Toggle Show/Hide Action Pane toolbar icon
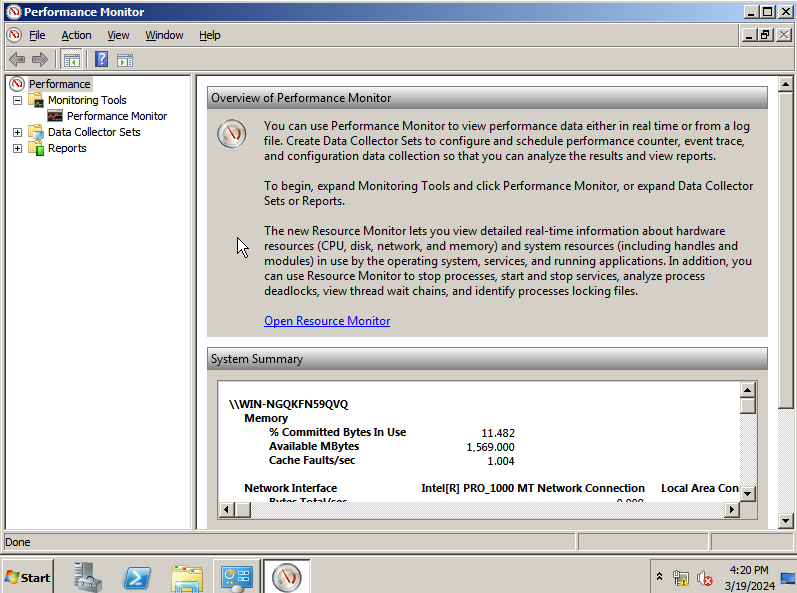This screenshot has width=797, height=593. click(x=125, y=60)
